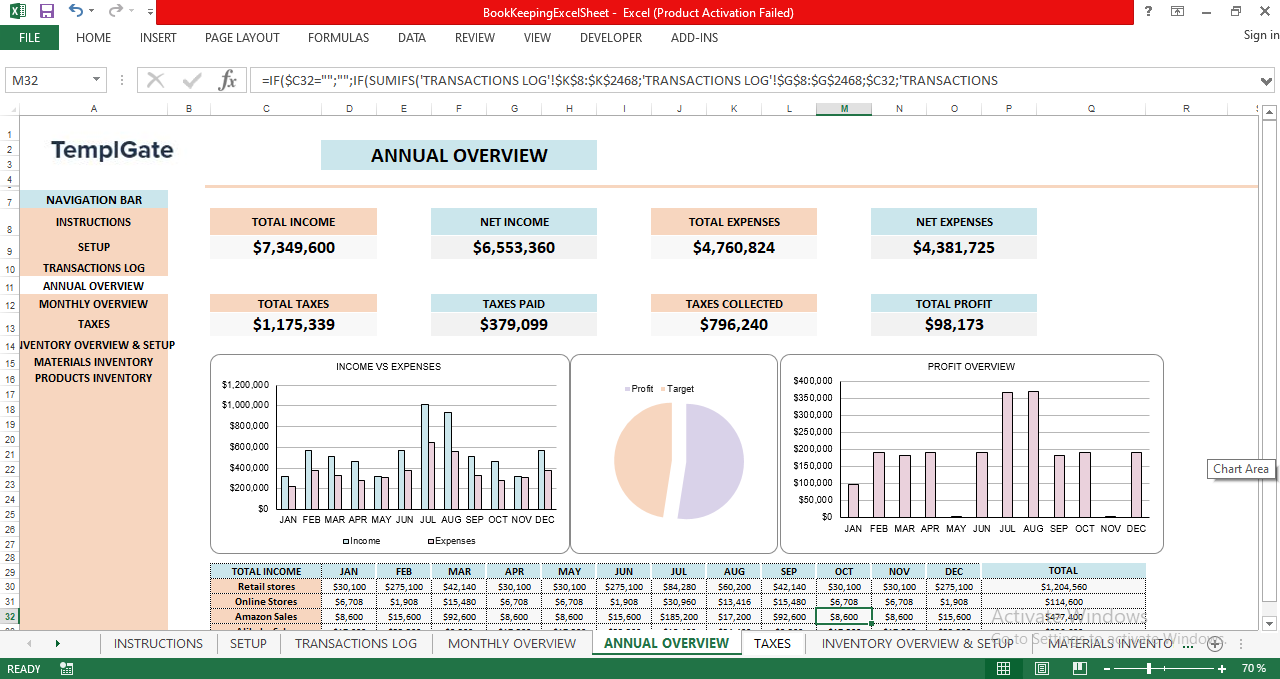
Task: Click the Income legend swatch in bar chart
Action: 346,541
